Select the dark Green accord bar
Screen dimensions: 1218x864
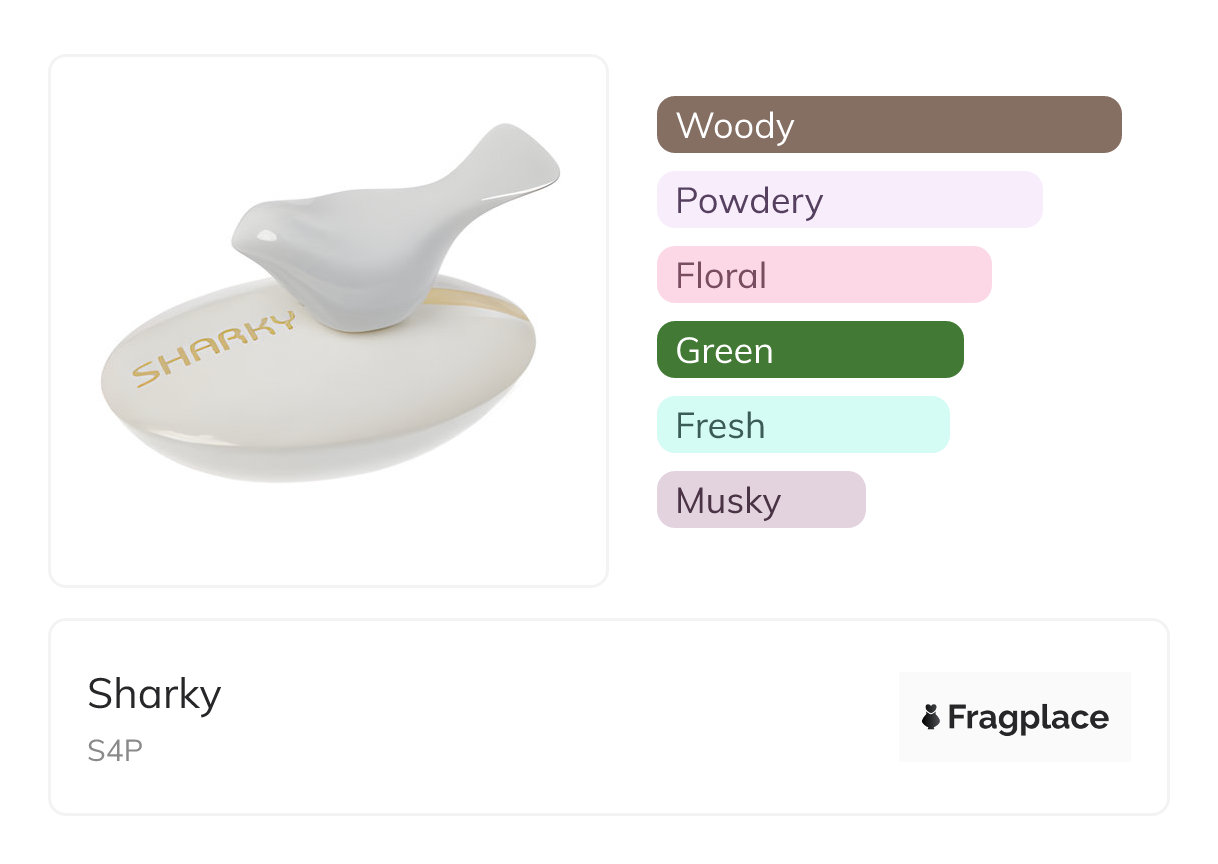pyautogui.click(x=809, y=350)
